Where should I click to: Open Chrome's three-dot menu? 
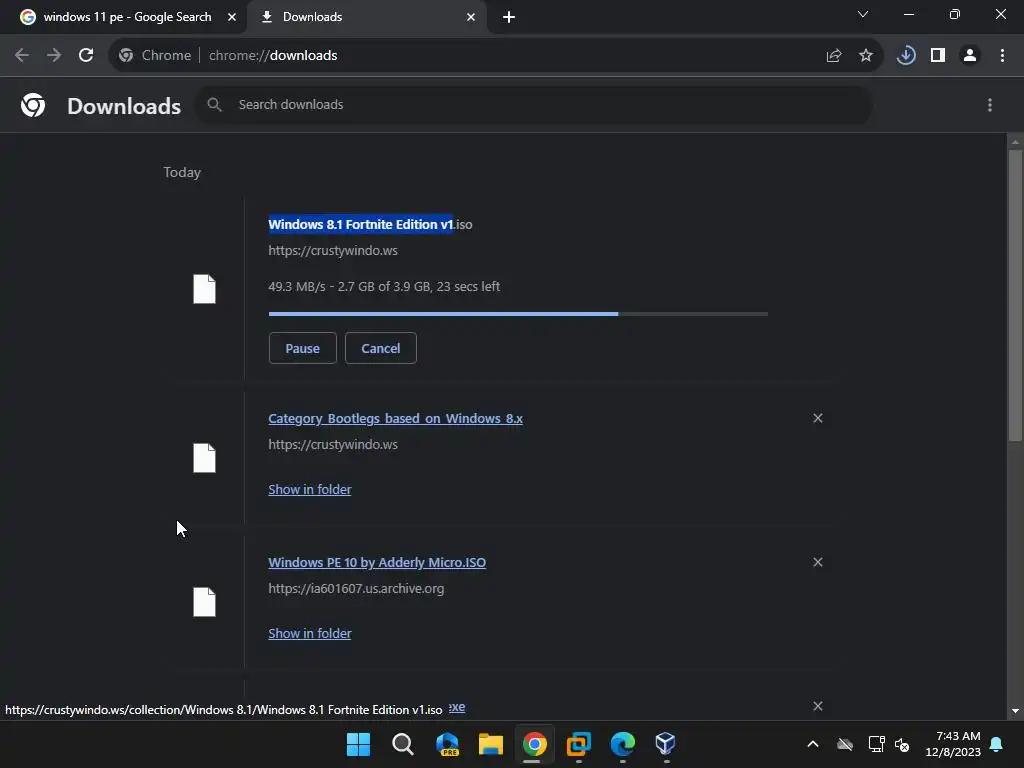pos(1002,56)
